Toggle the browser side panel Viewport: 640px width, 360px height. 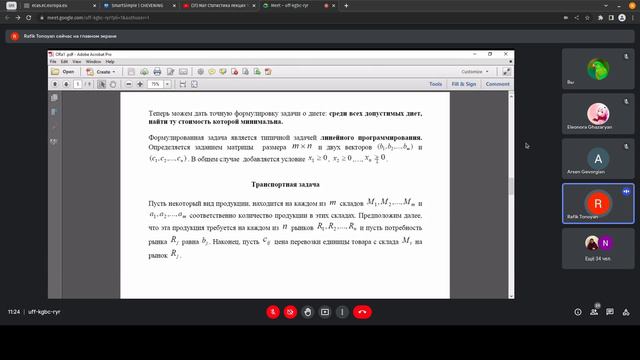[x=611, y=18]
